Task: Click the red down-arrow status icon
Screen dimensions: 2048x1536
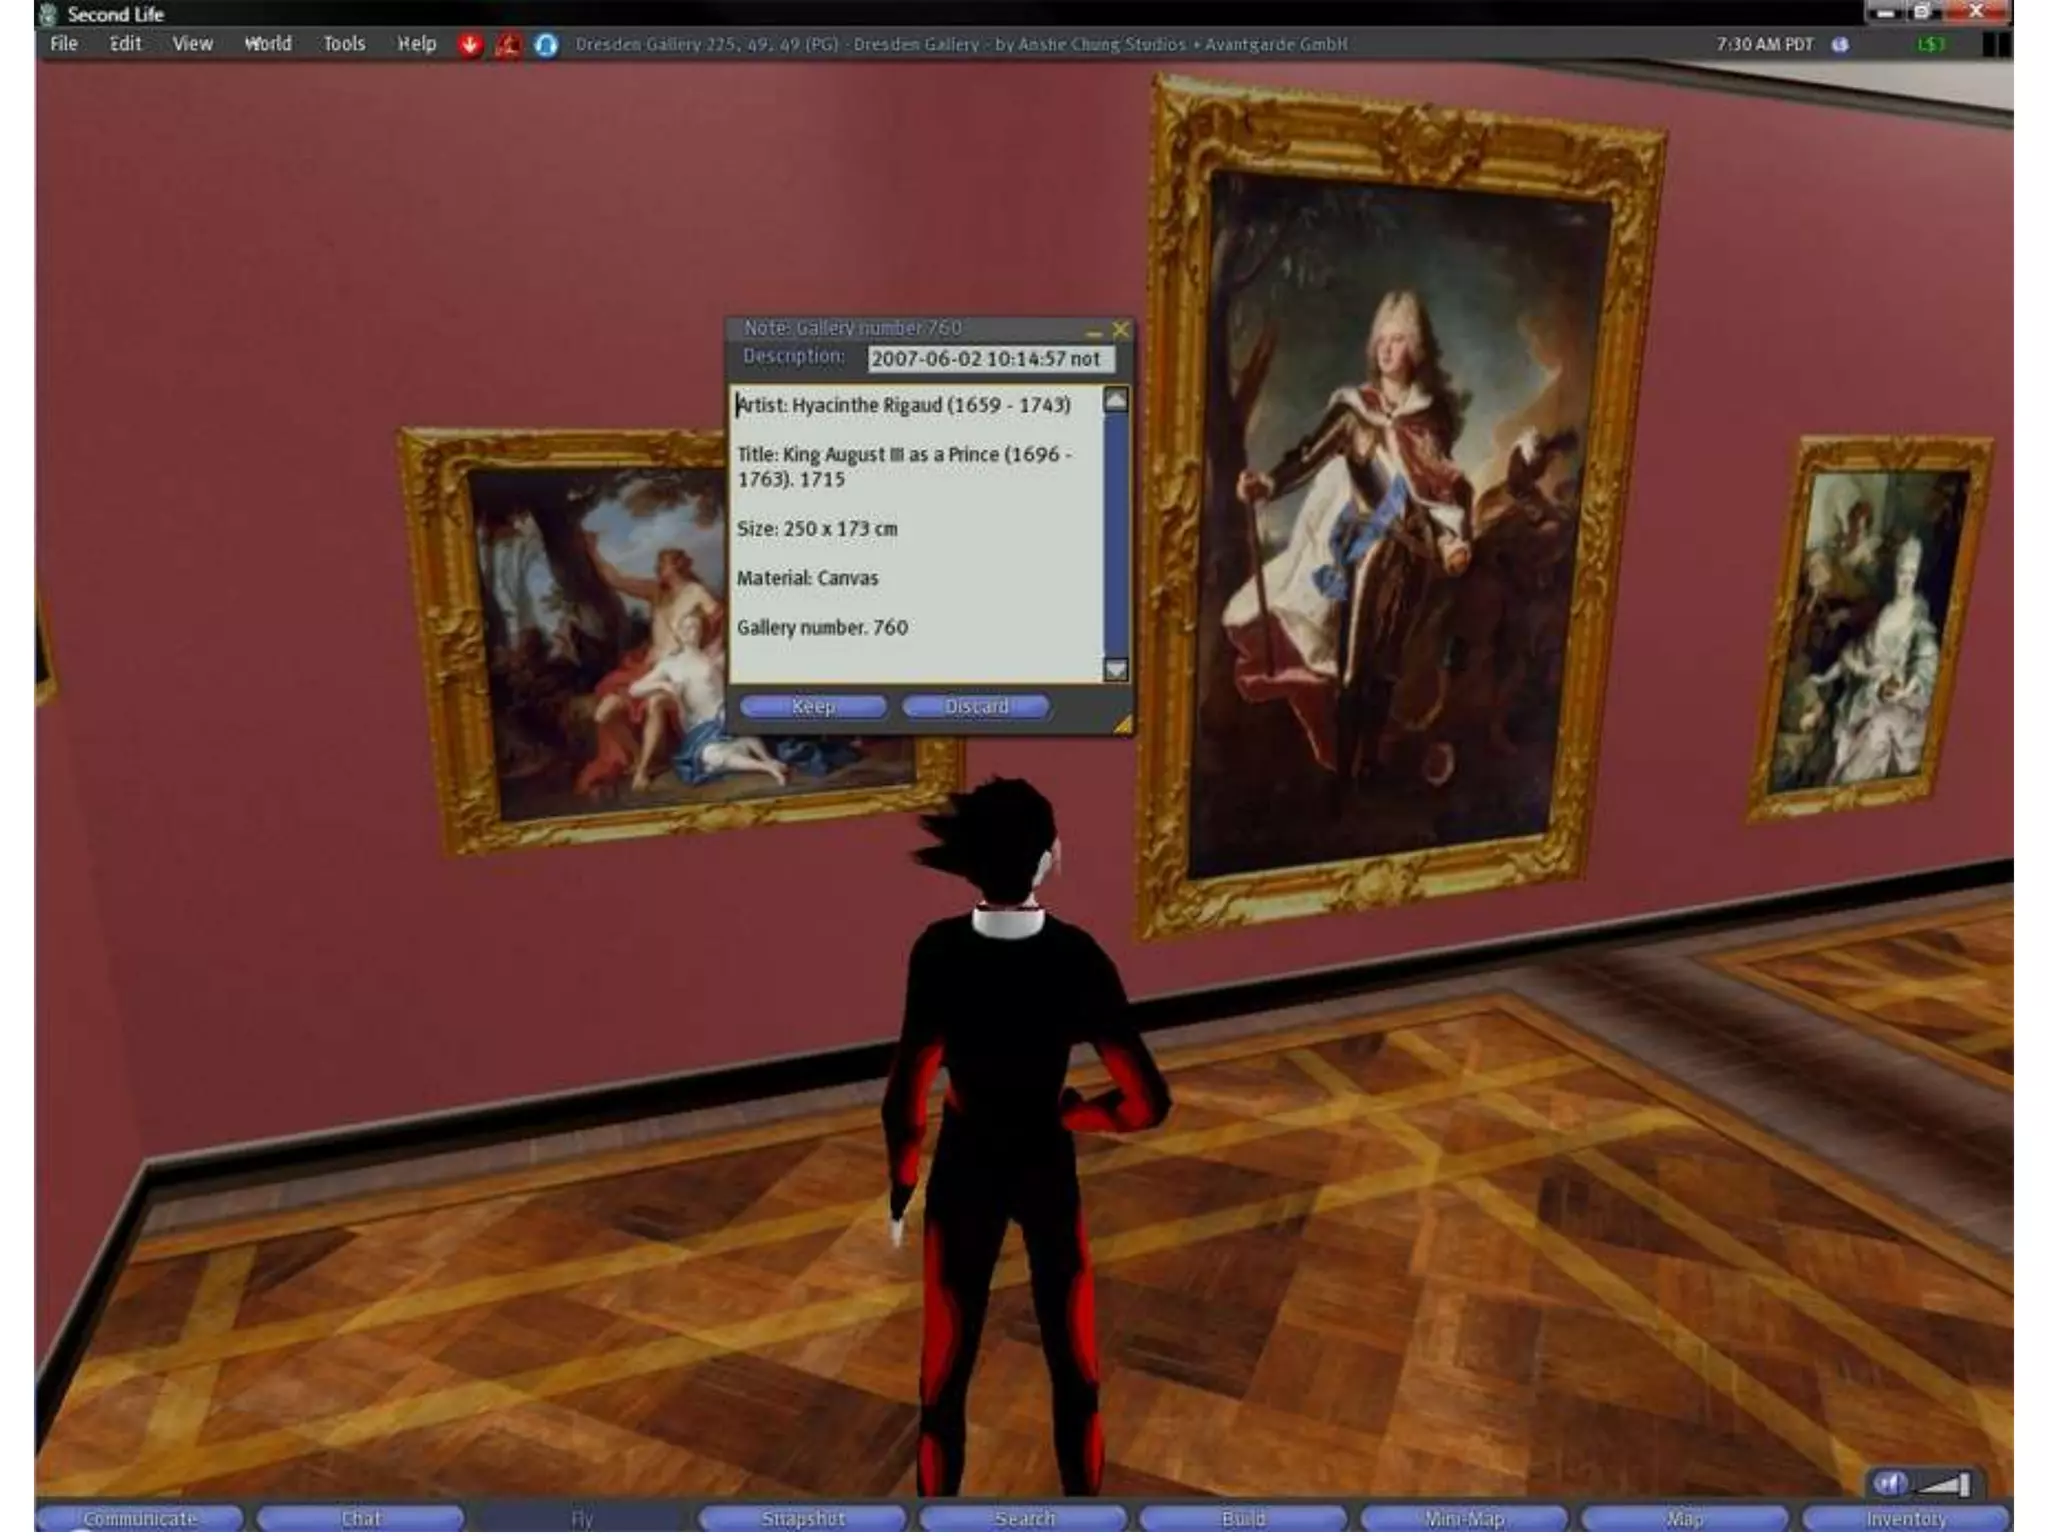Action: pyautogui.click(x=470, y=45)
